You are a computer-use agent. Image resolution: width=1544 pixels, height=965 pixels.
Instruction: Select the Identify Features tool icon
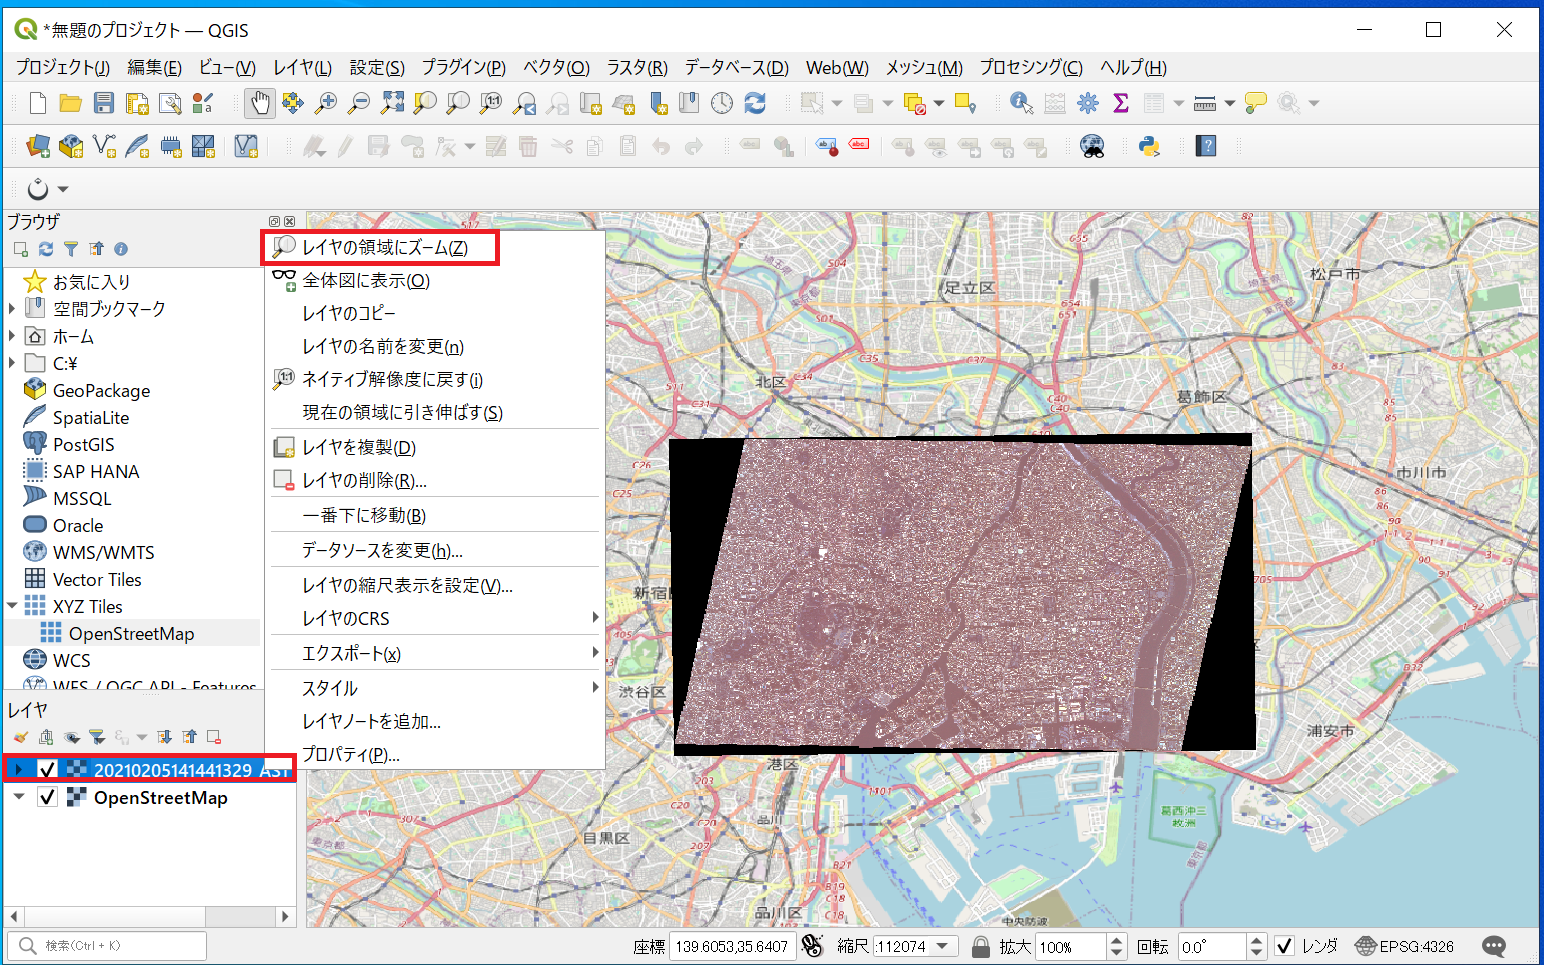[x=1021, y=103]
